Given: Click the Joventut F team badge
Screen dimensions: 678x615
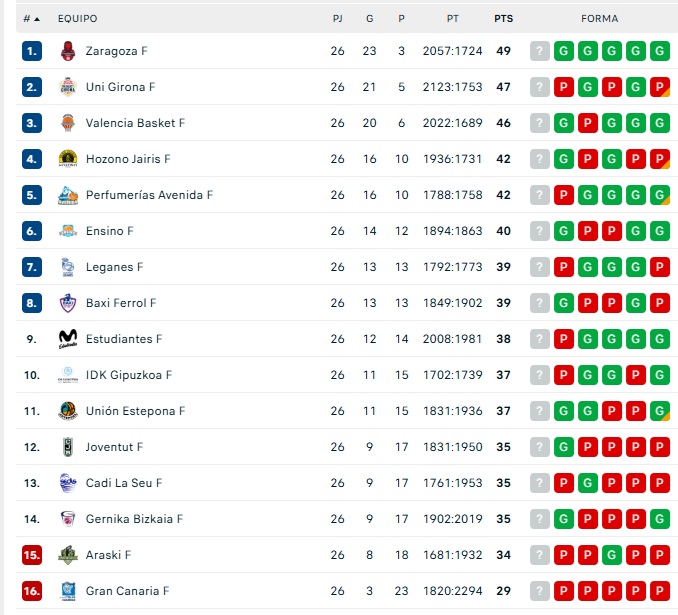Looking at the screenshot, I should pyautogui.click(x=67, y=447).
